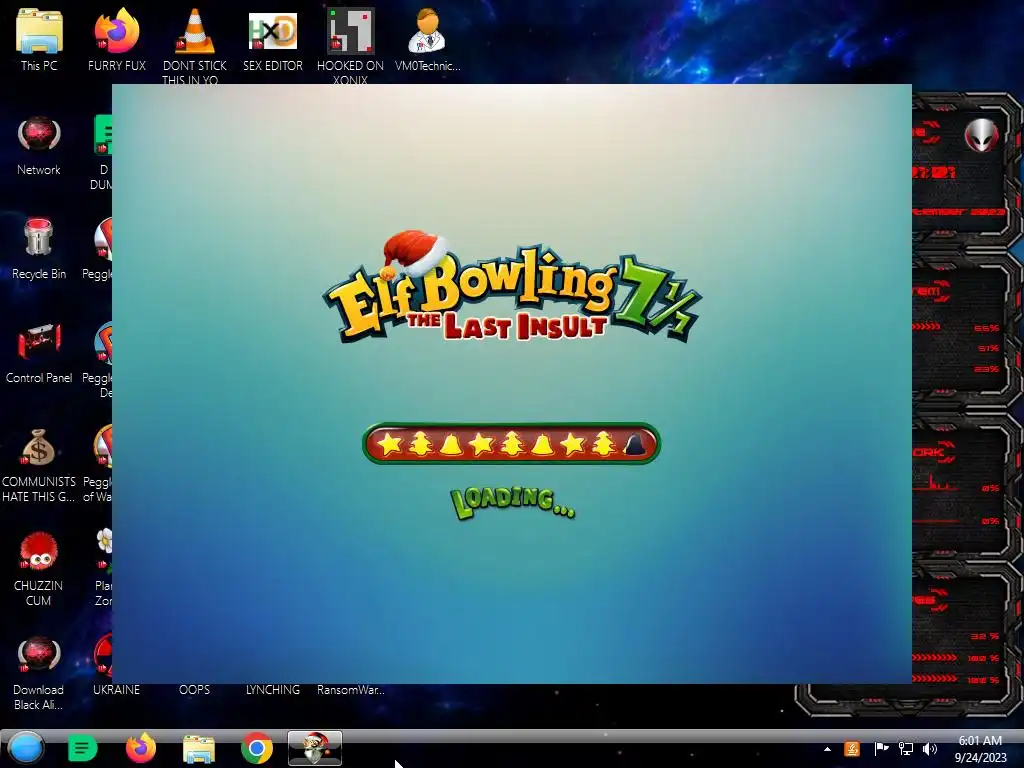Click the taskbar clock showing 6:01 AM

(980, 749)
